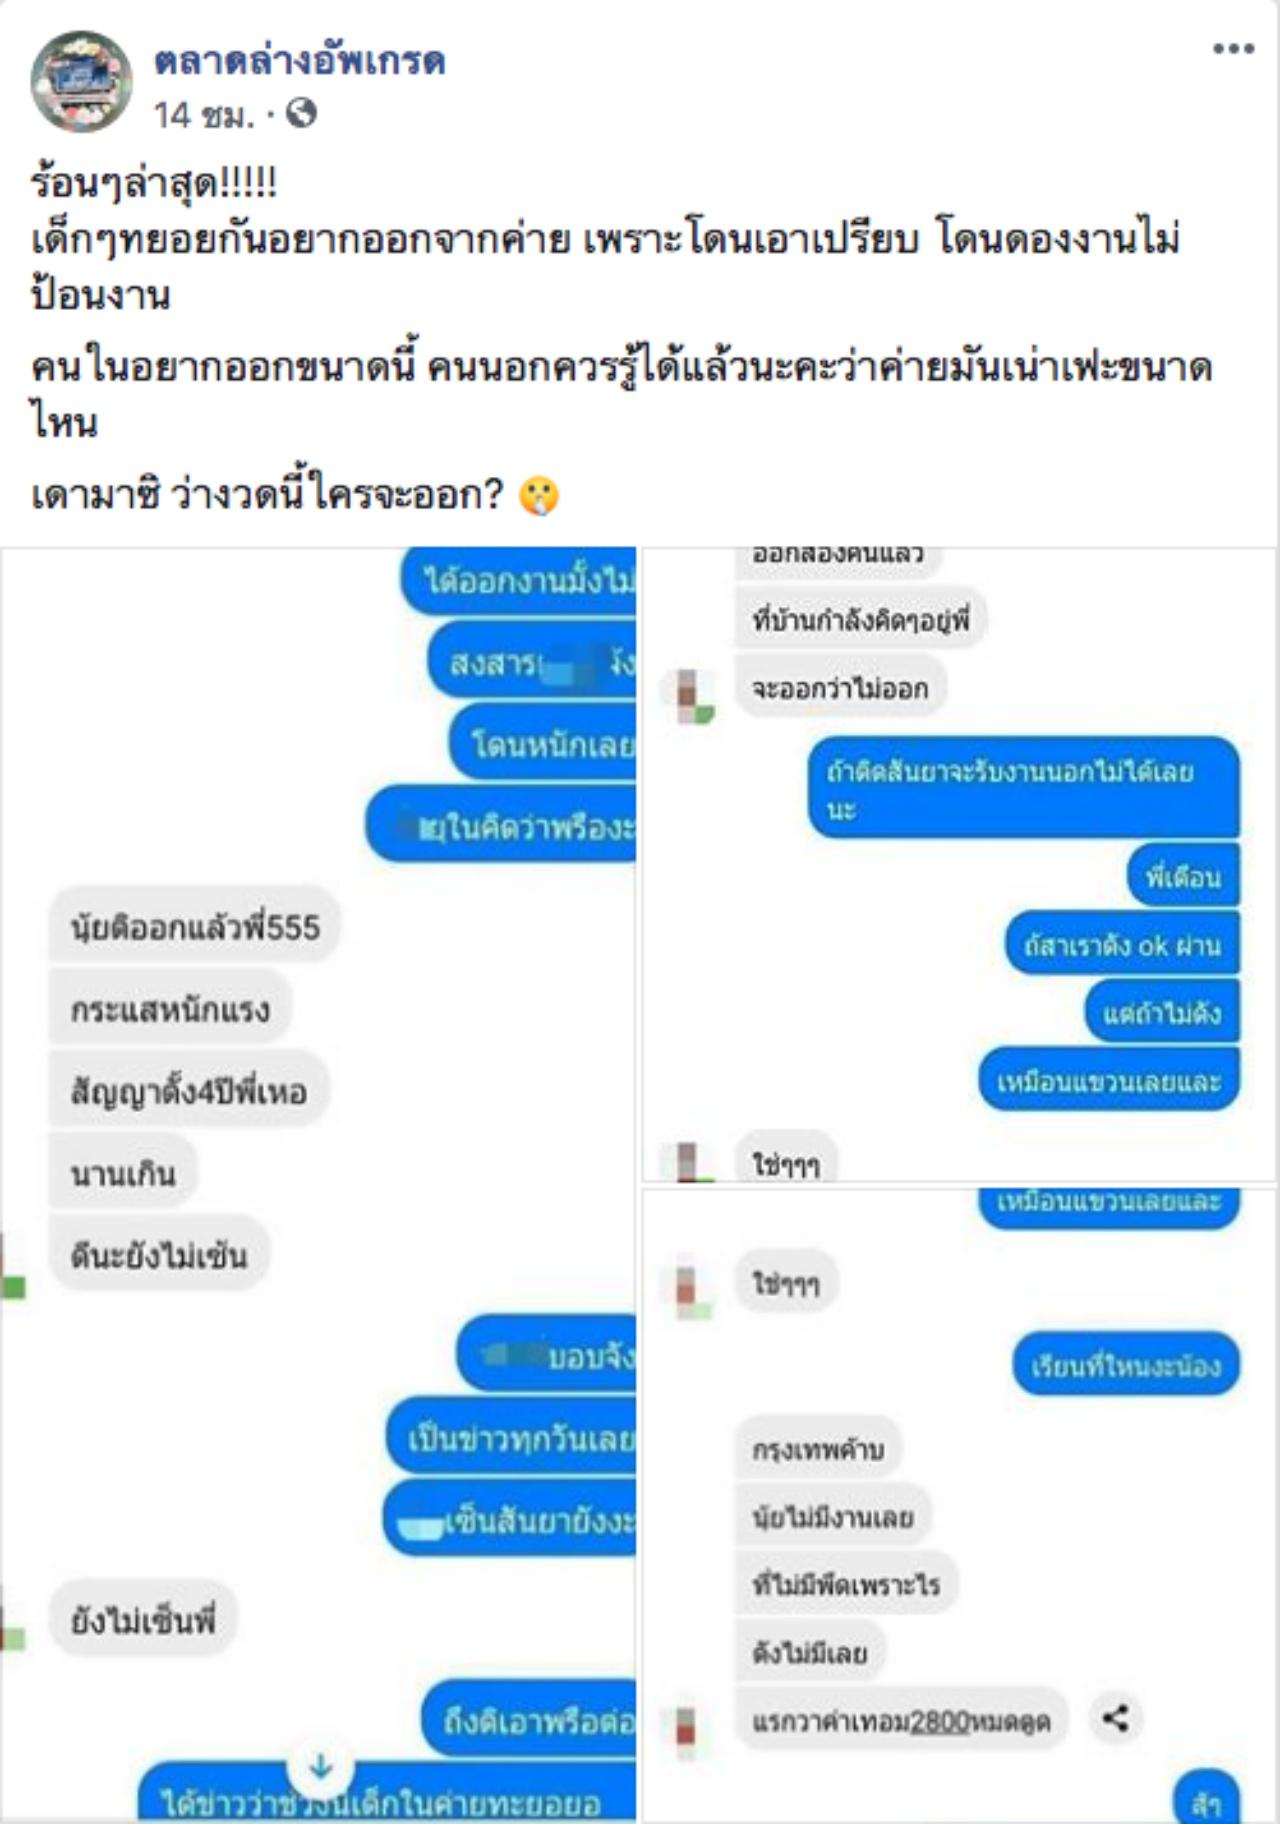The image size is (1280, 1824).
Task: Click the scroll-down arrow in left chat
Action: [320, 1767]
